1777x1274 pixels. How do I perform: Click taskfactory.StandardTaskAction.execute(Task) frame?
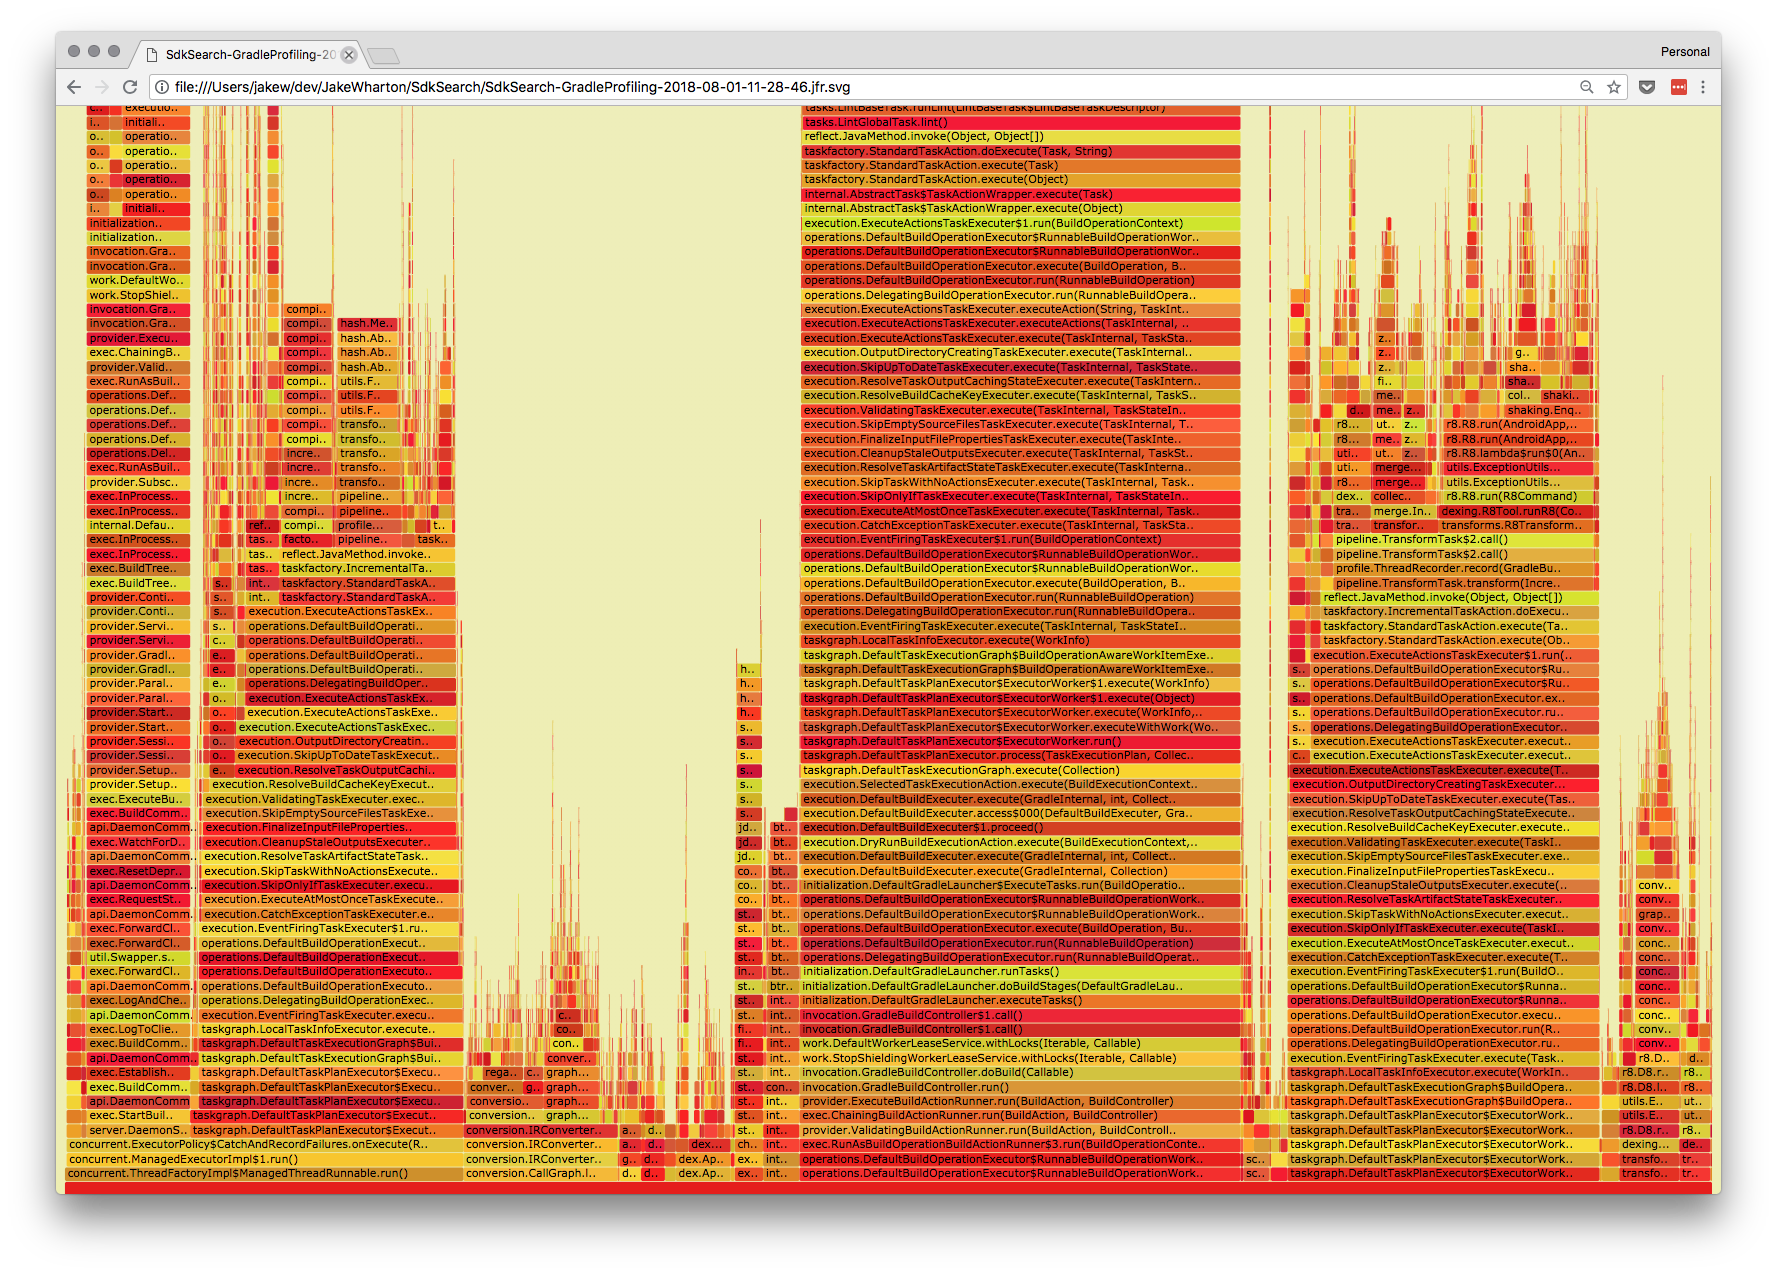1021,165
